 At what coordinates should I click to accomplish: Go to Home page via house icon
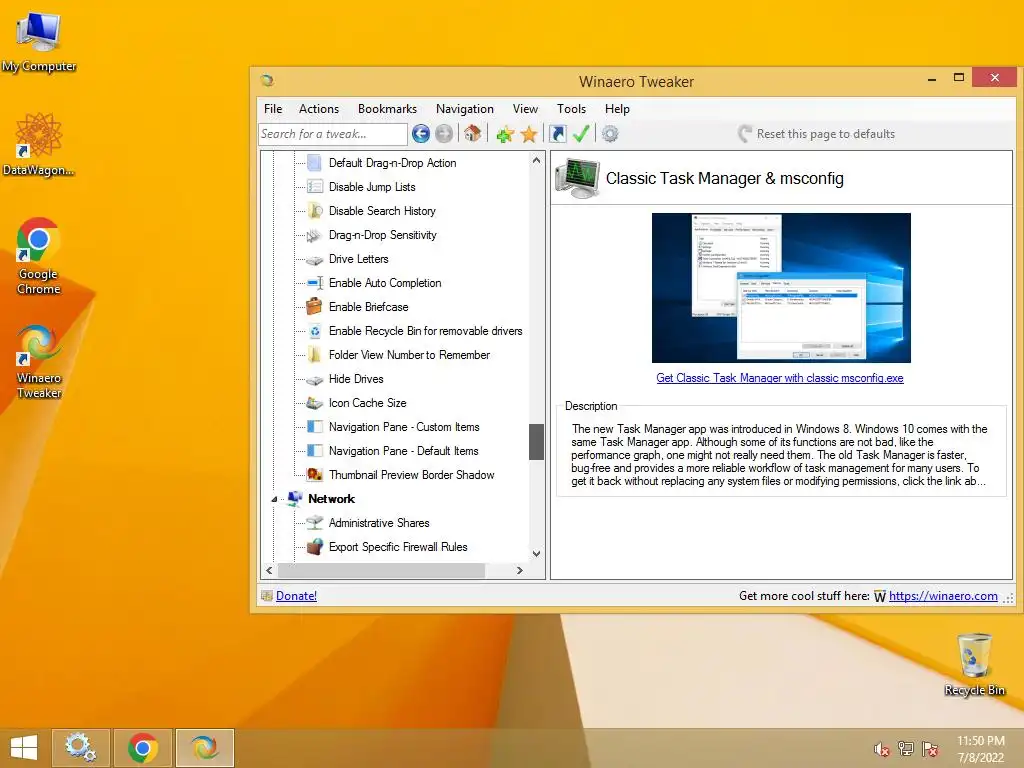(473, 134)
